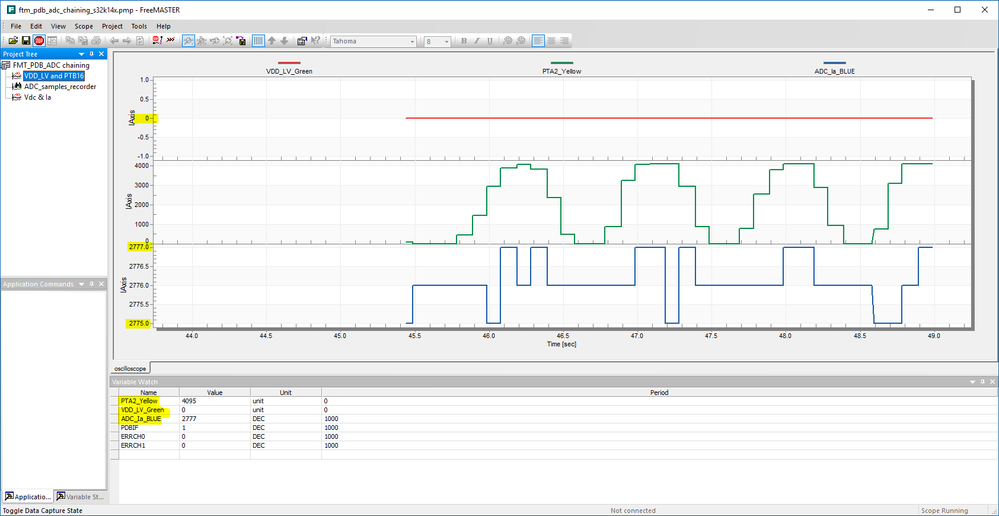This screenshot has height=516, width=999.
Task: Select the Vdc & Ia scope item
Action: (38, 97)
